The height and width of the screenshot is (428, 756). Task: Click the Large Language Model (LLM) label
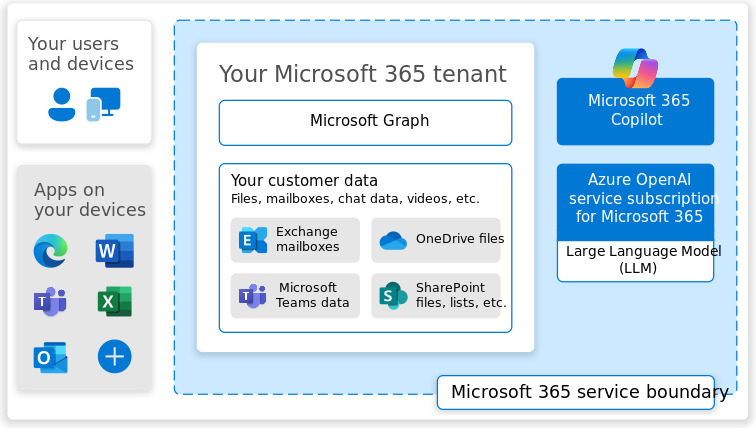pos(635,260)
